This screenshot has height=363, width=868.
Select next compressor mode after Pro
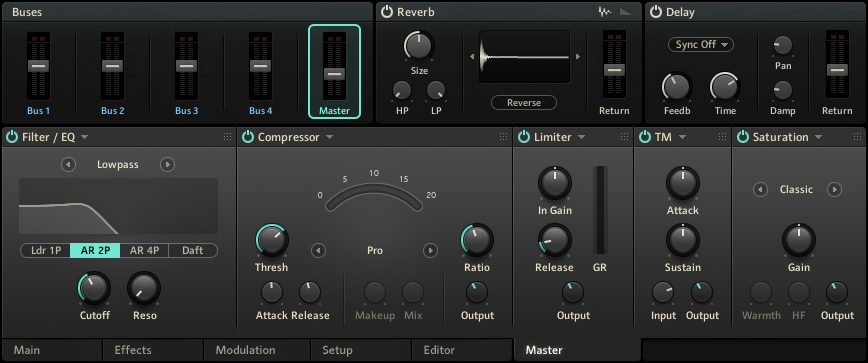[x=430, y=251]
